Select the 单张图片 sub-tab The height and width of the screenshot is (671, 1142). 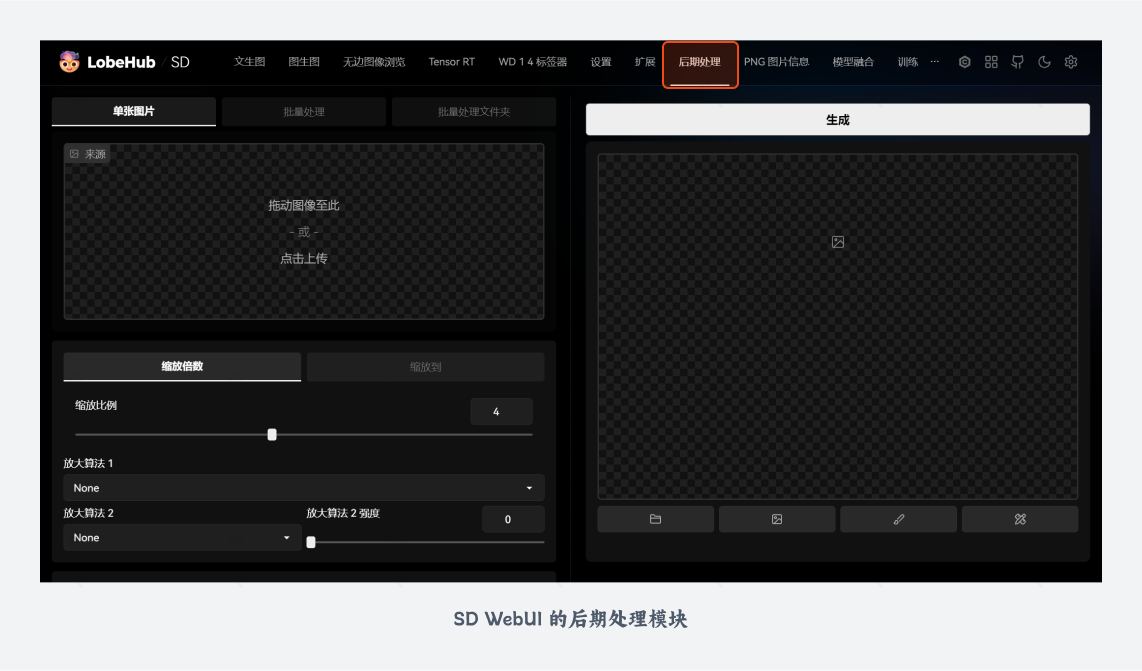[134, 111]
